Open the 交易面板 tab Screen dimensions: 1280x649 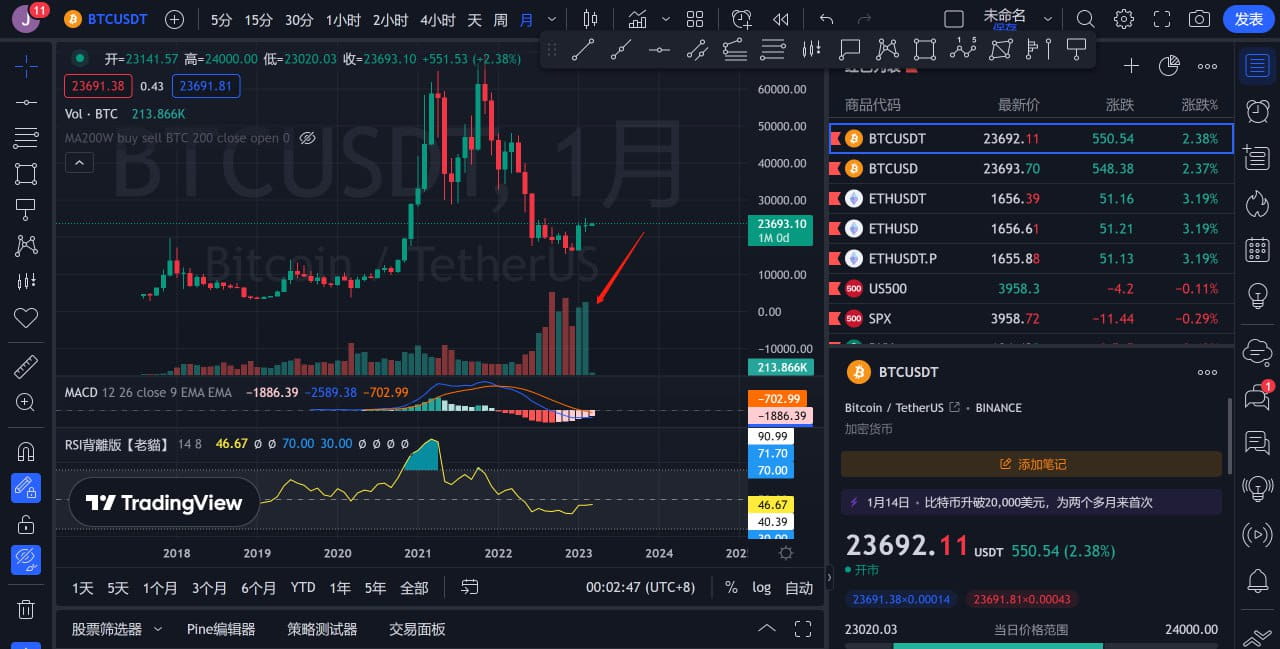(x=417, y=629)
